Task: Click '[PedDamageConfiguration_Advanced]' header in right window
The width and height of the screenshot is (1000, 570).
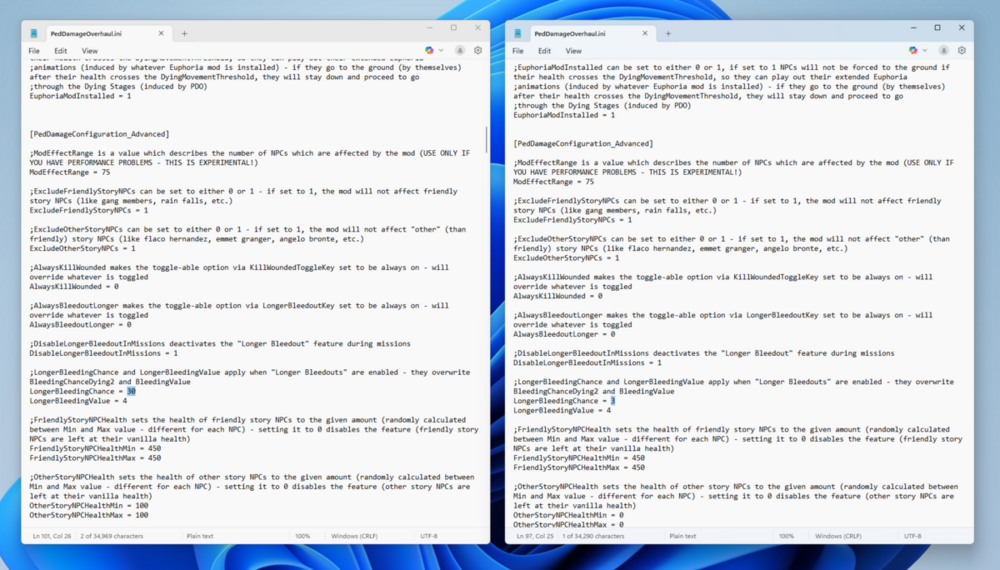Action: (x=583, y=143)
